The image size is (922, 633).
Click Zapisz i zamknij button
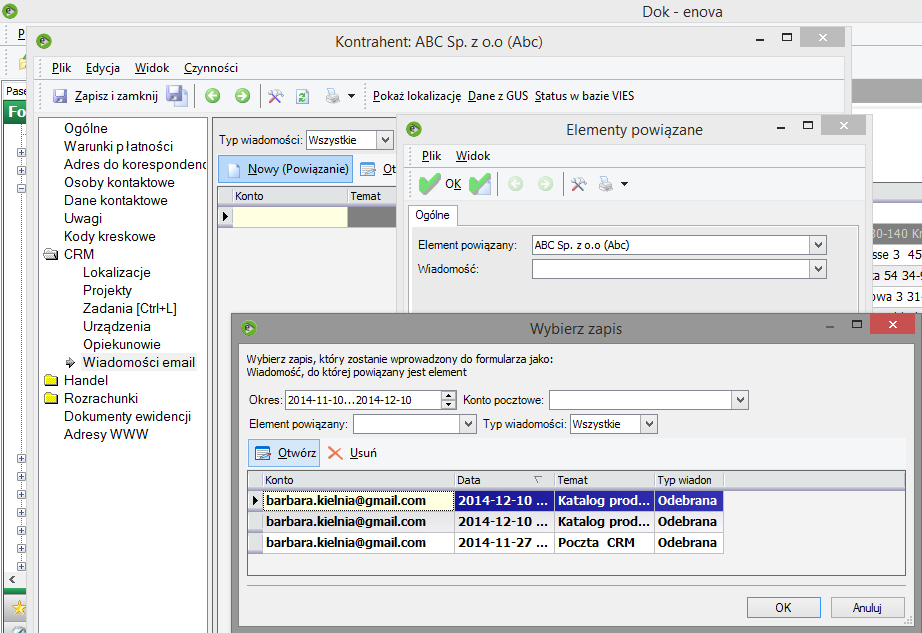pyautogui.click(x=106, y=96)
